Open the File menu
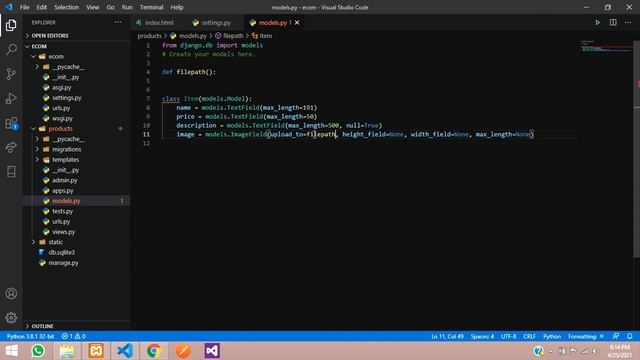Image resolution: width=640 pixels, height=360 pixels. pyautogui.click(x=24, y=7)
